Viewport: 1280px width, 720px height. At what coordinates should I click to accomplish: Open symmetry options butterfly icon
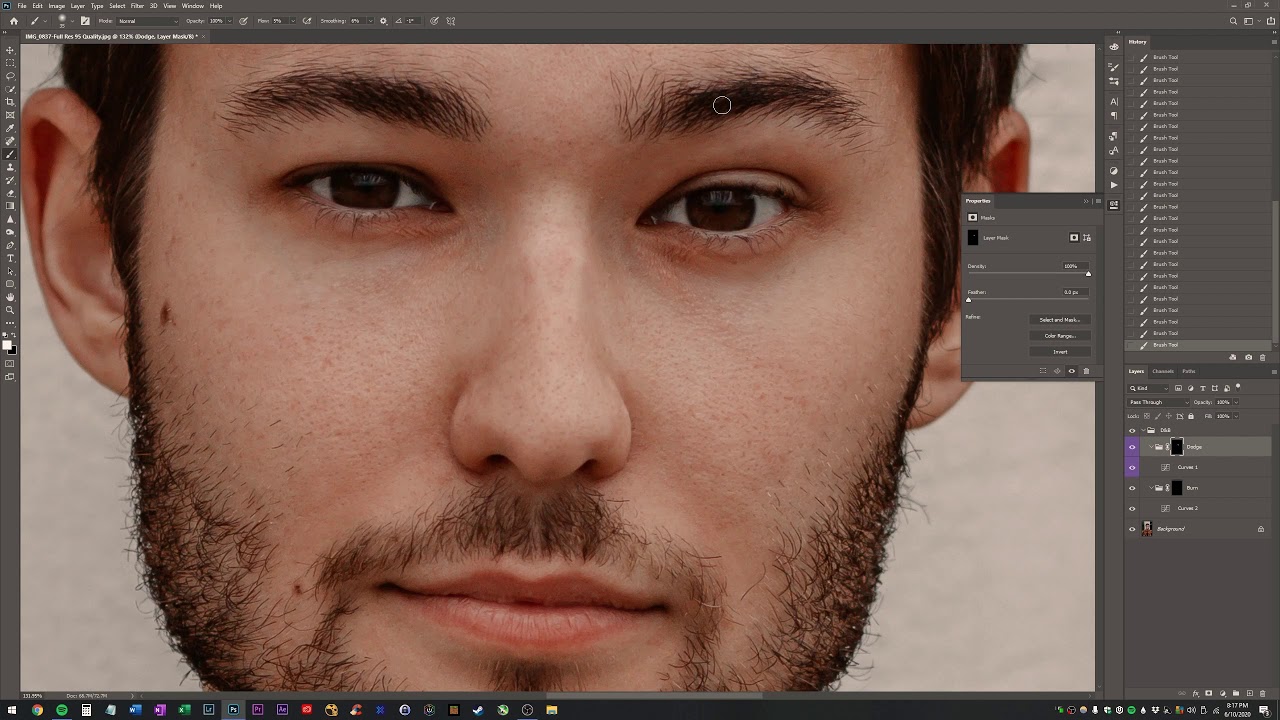(x=451, y=21)
